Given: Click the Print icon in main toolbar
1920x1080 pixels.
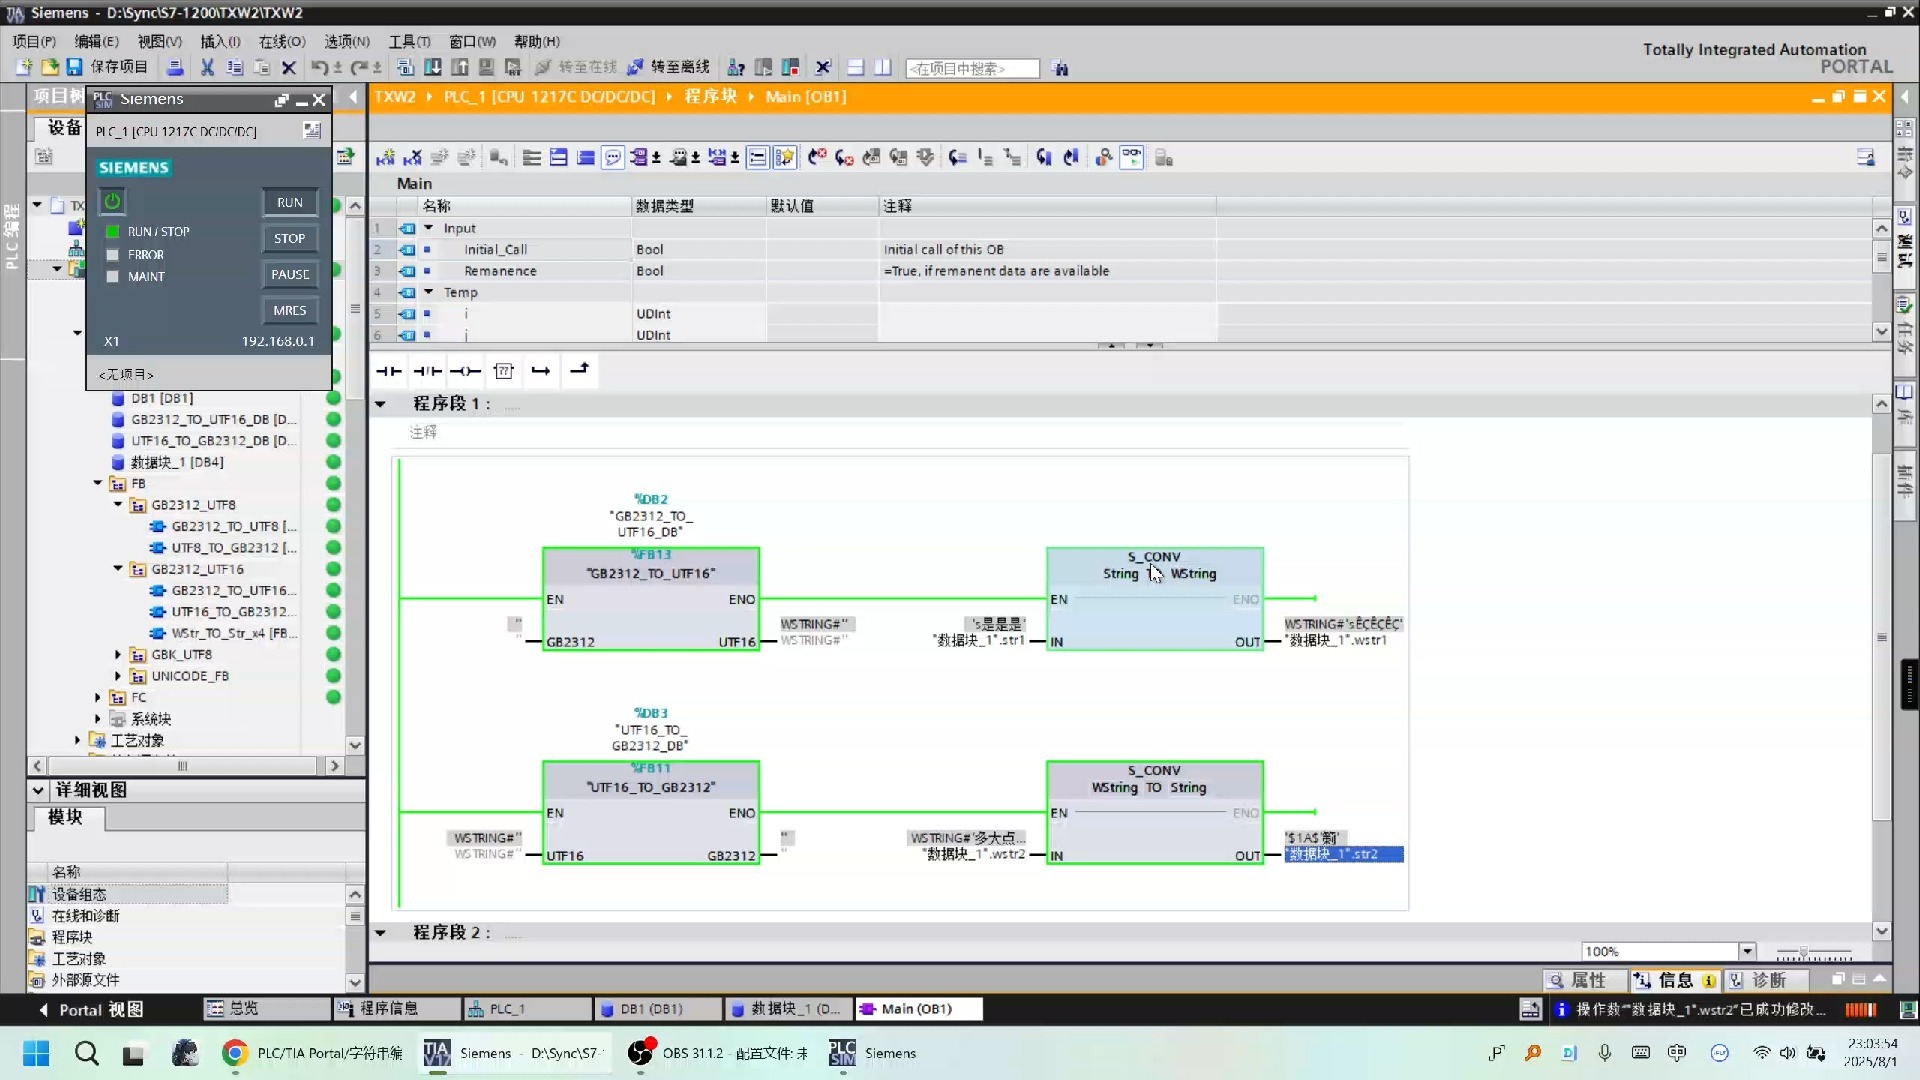Looking at the screenshot, I should (x=175, y=67).
